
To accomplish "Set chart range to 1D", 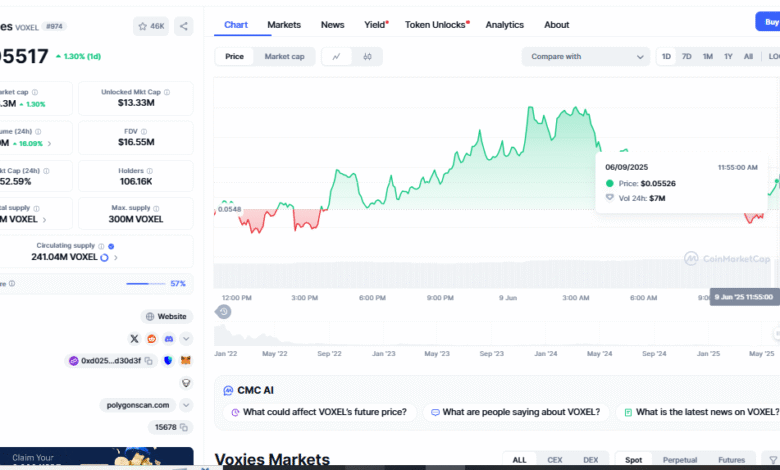I will pos(666,57).
